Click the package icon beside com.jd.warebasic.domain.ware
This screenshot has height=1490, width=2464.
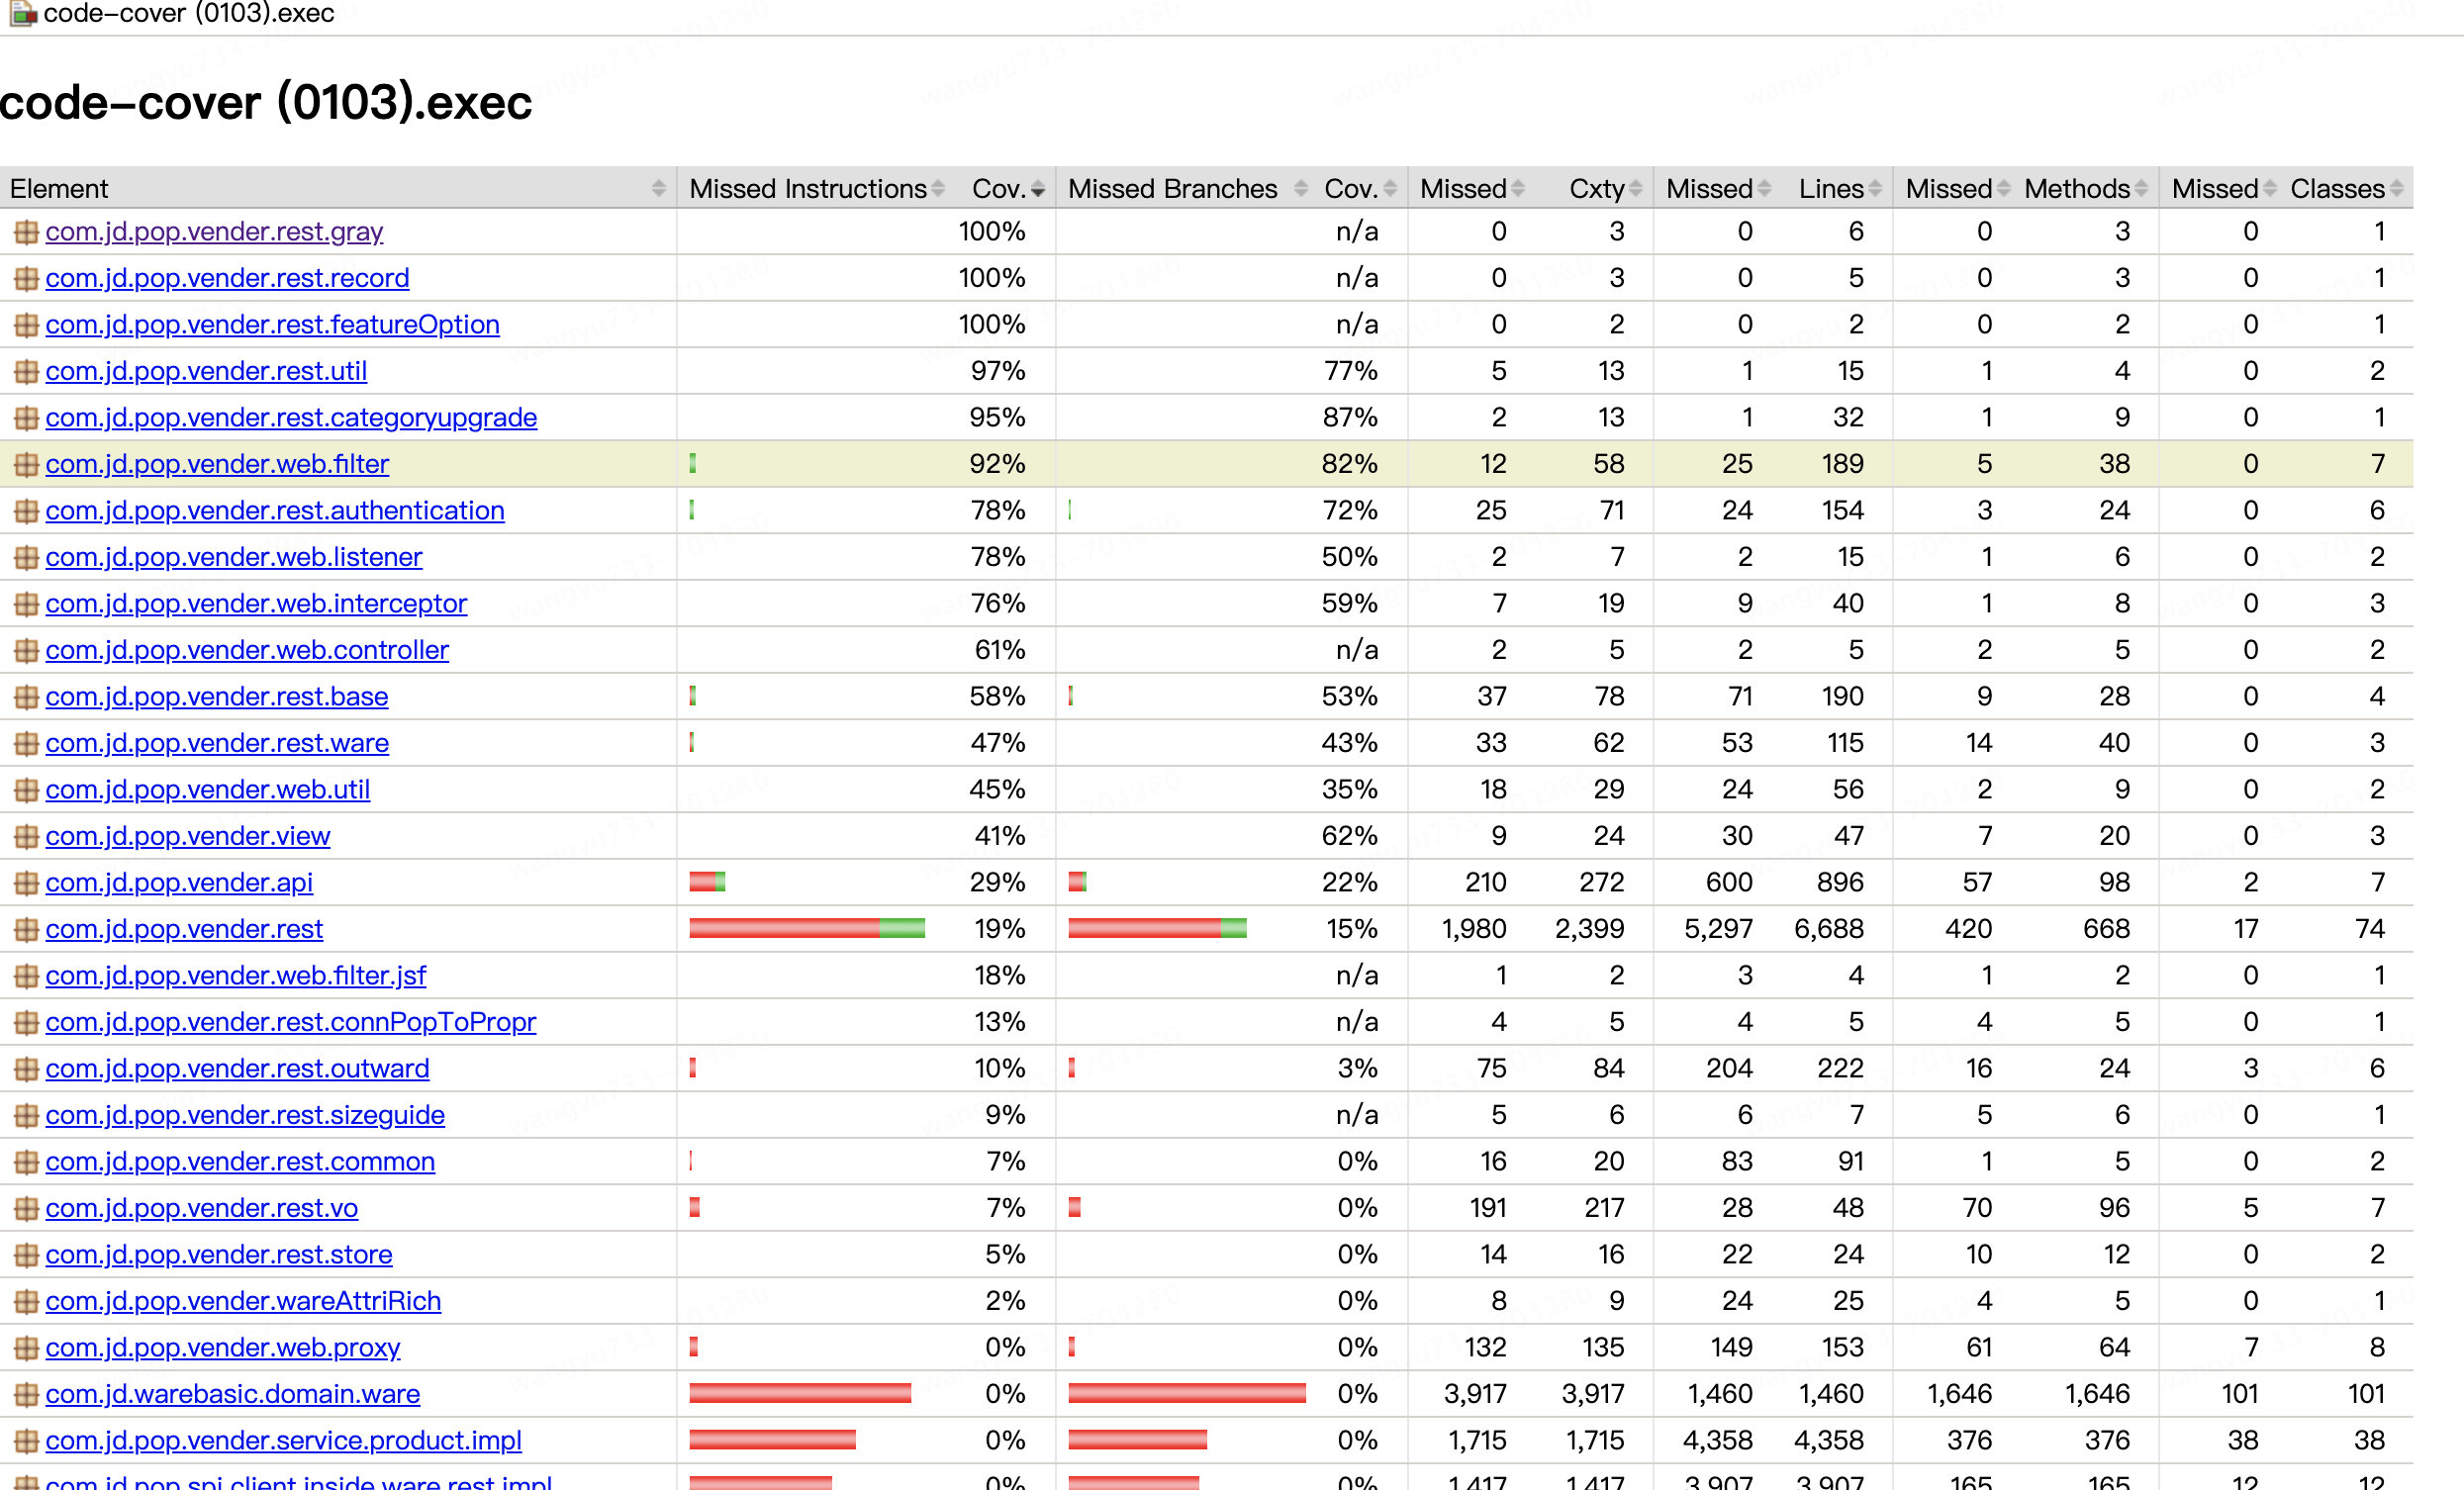click(x=27, y=1394)
